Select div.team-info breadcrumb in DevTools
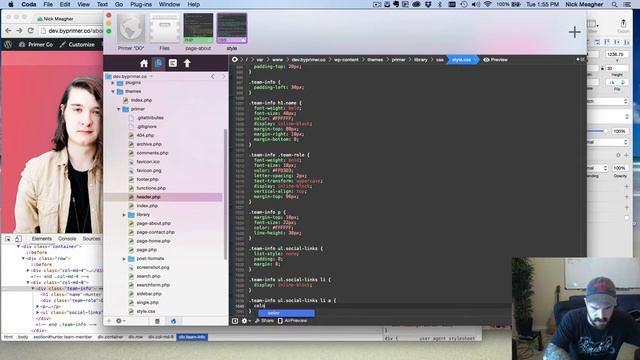The height and width of the screenshot is (360, 640). 192,337
